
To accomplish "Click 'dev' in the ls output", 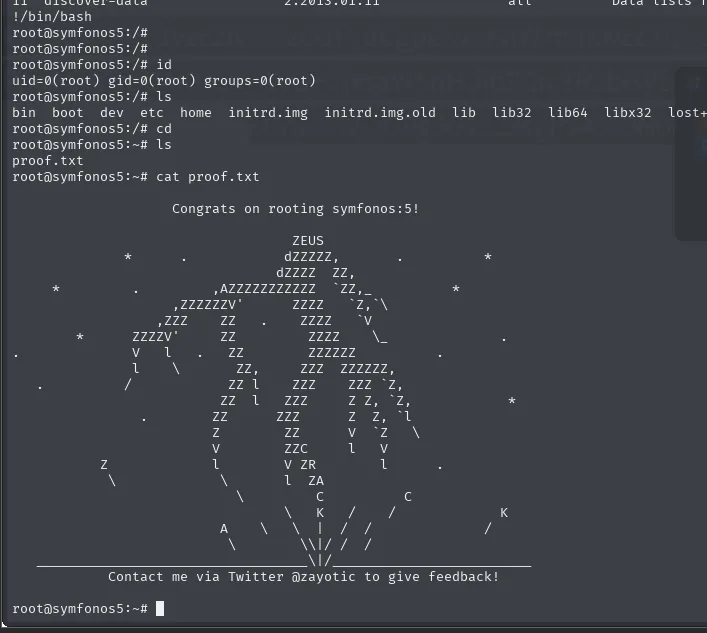I will [112, 113].
